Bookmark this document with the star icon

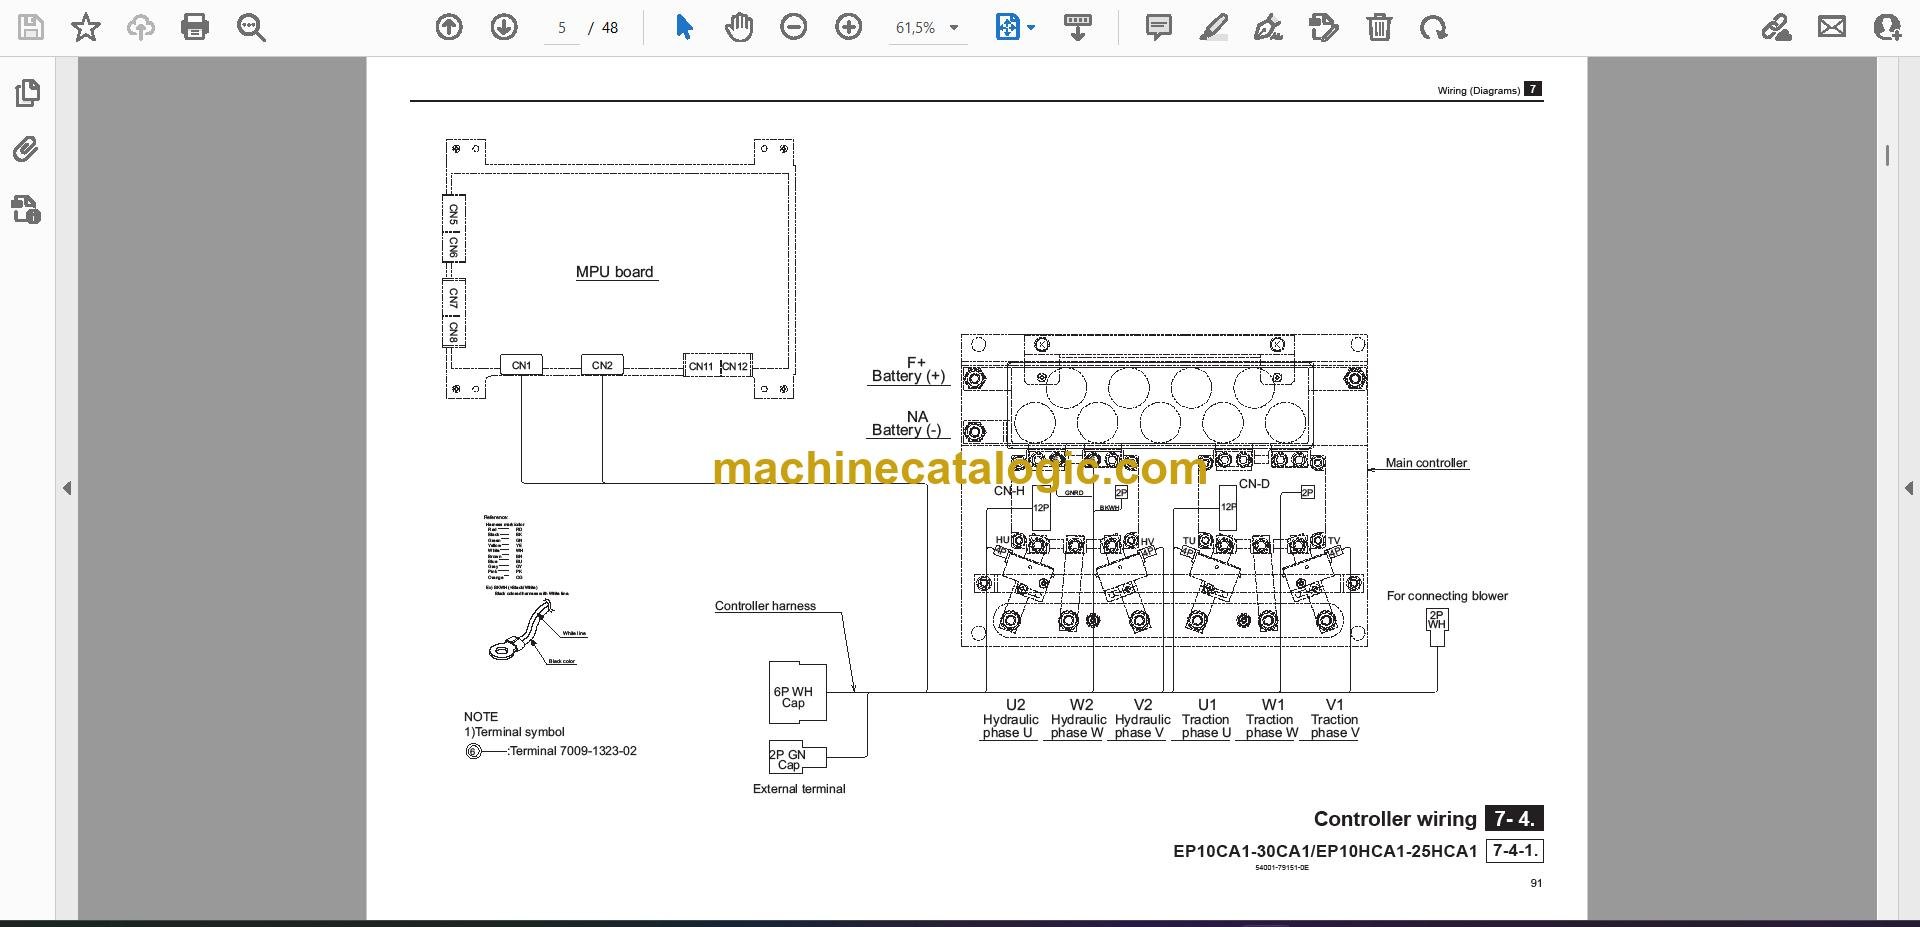coord(86,27)
